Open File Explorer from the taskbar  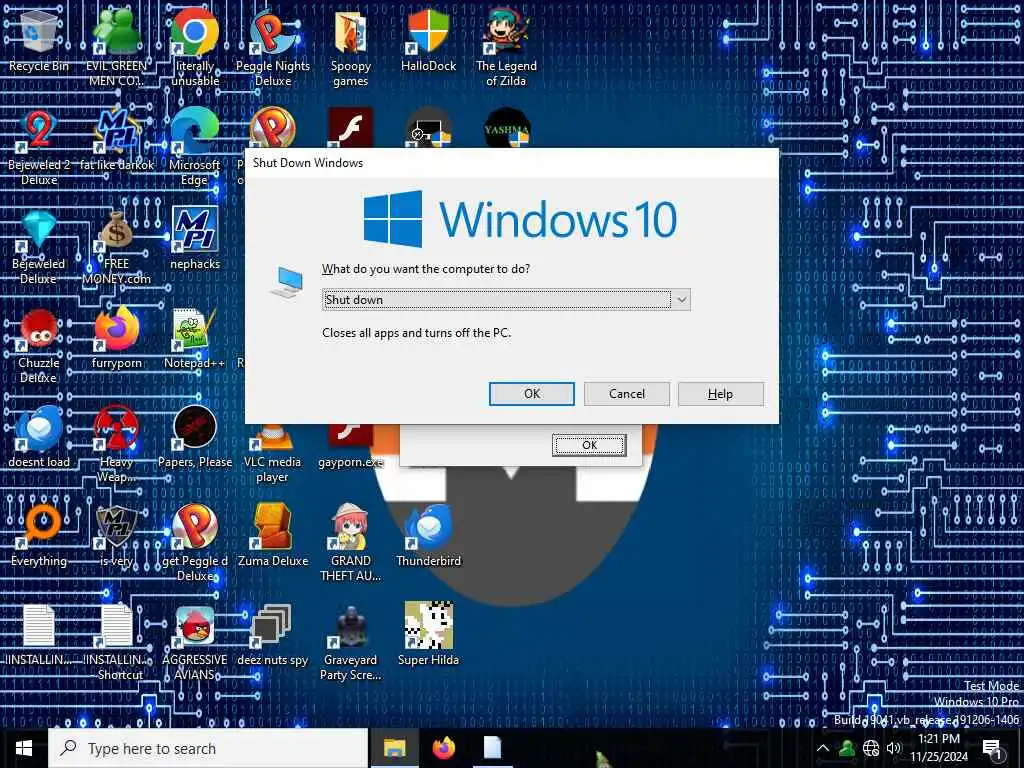click(x=394, y=748)
